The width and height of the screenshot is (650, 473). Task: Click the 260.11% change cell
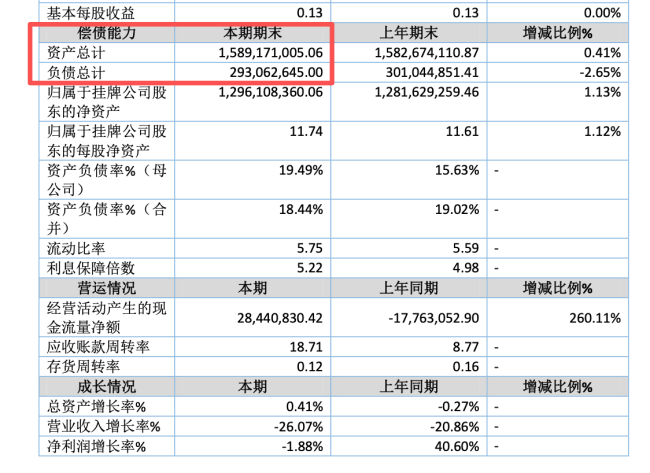pos(595,318)
